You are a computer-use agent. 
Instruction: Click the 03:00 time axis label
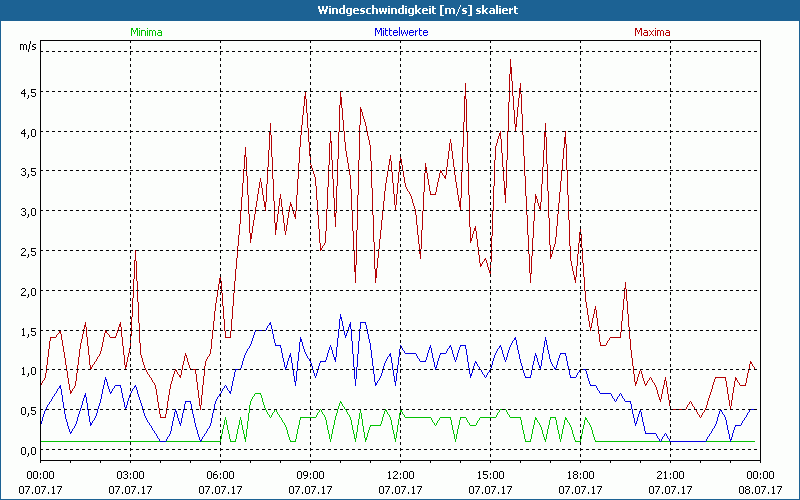[x=130, y=475]
